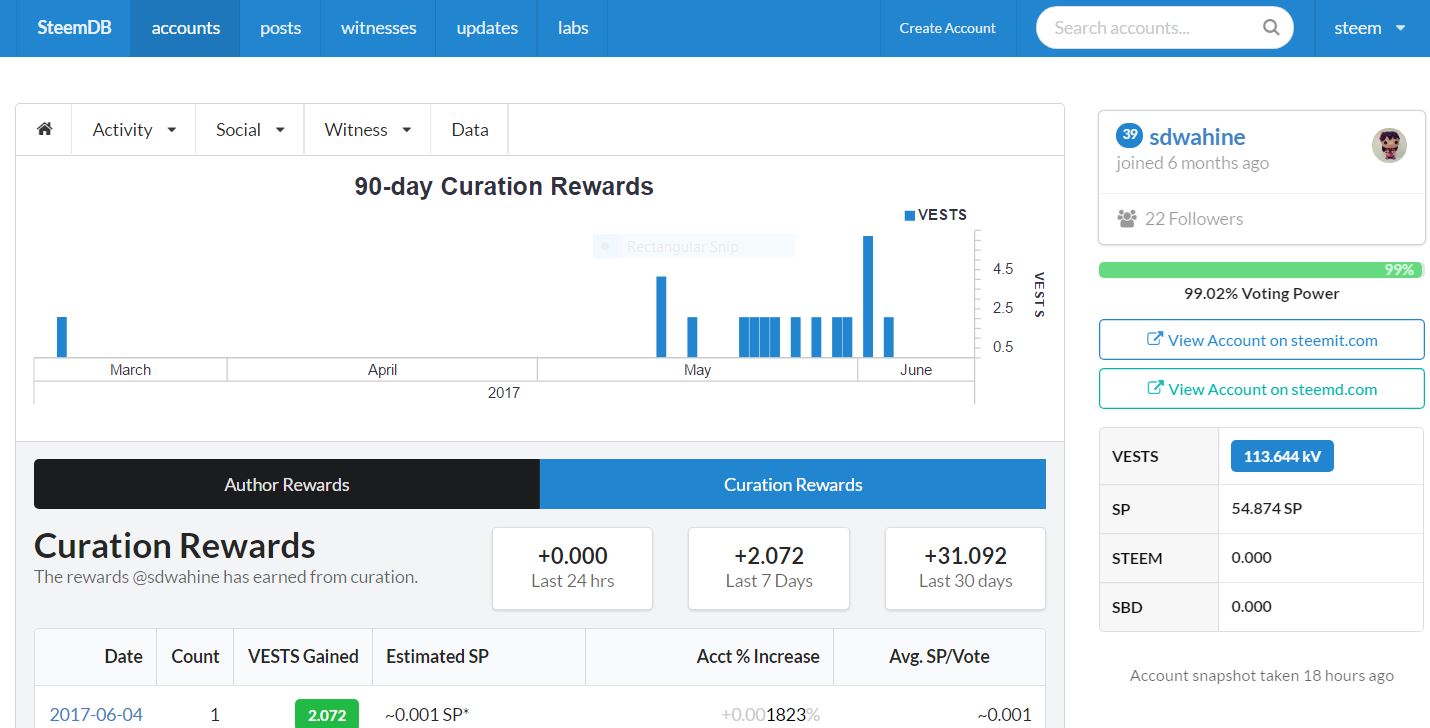Open the Activity dropdown menu

coord(134,130)
